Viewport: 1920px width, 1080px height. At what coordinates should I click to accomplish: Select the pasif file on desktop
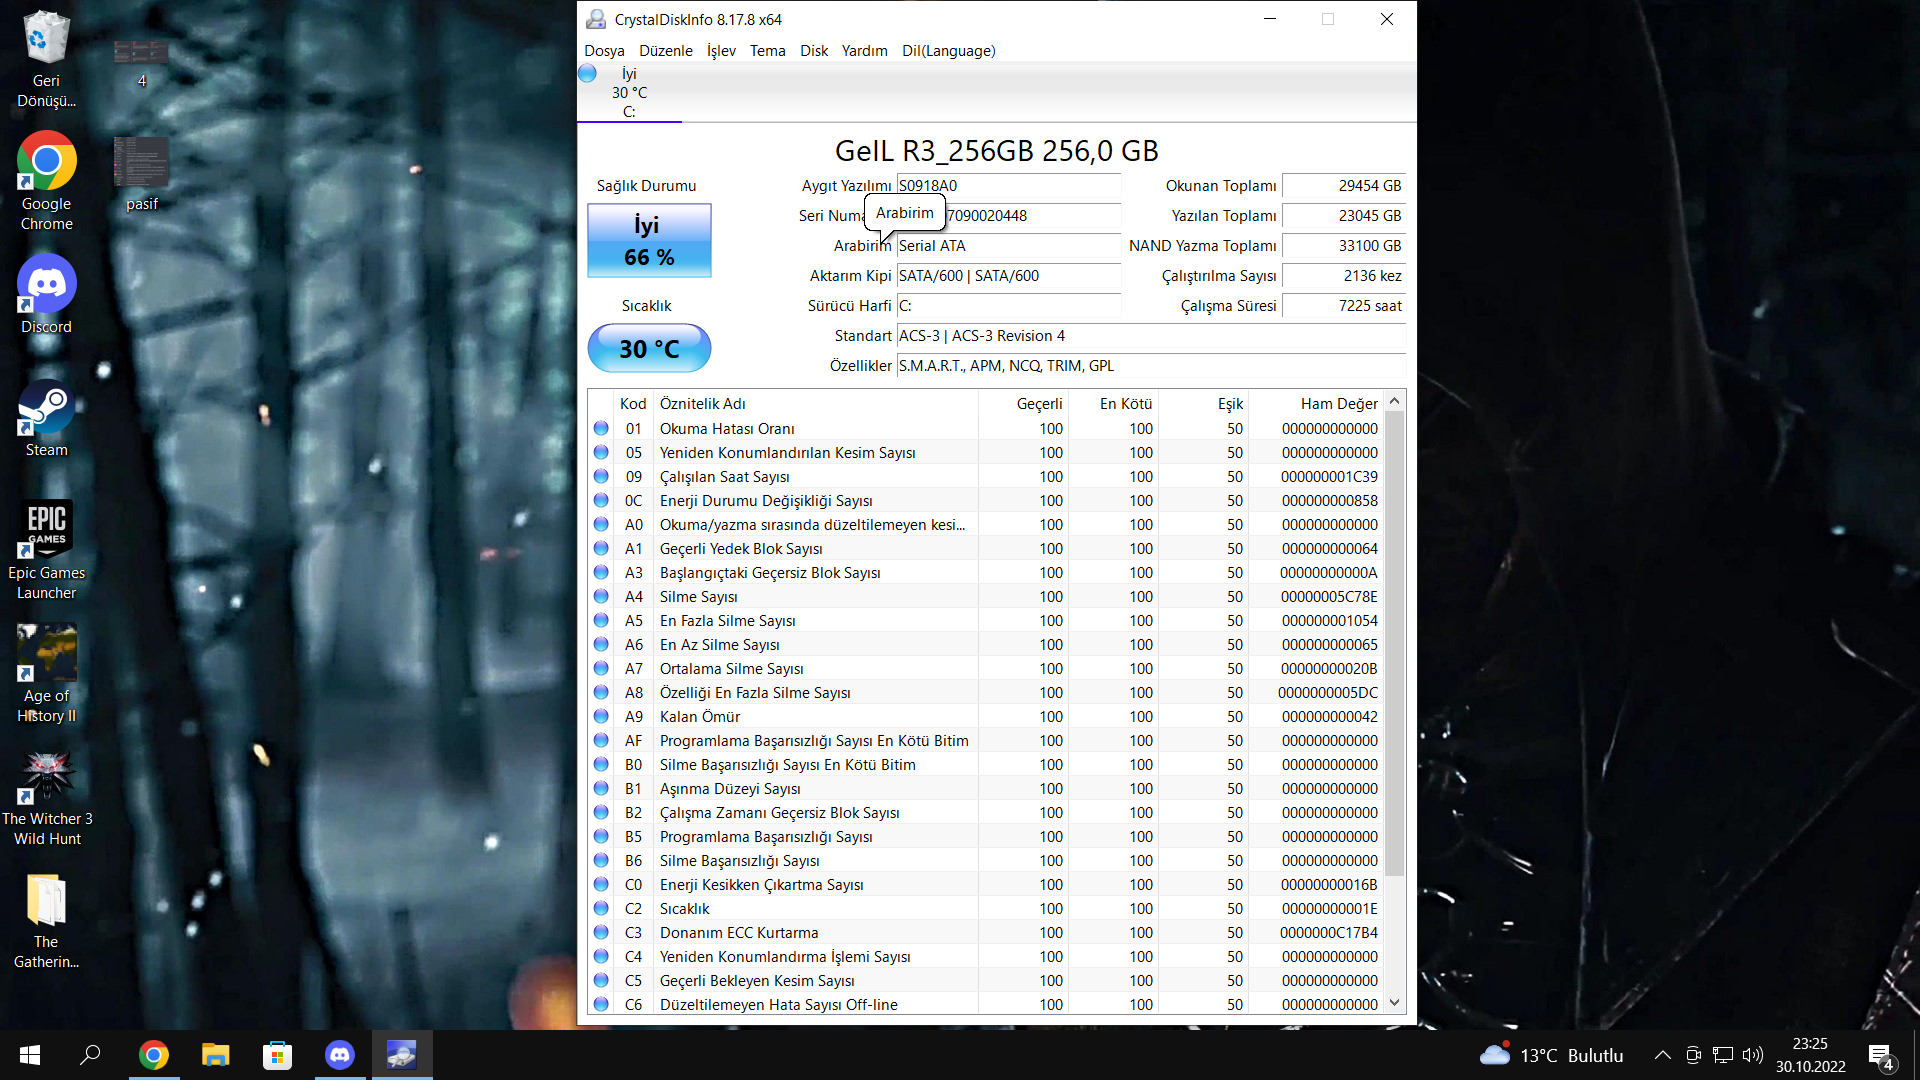[141, 174]
